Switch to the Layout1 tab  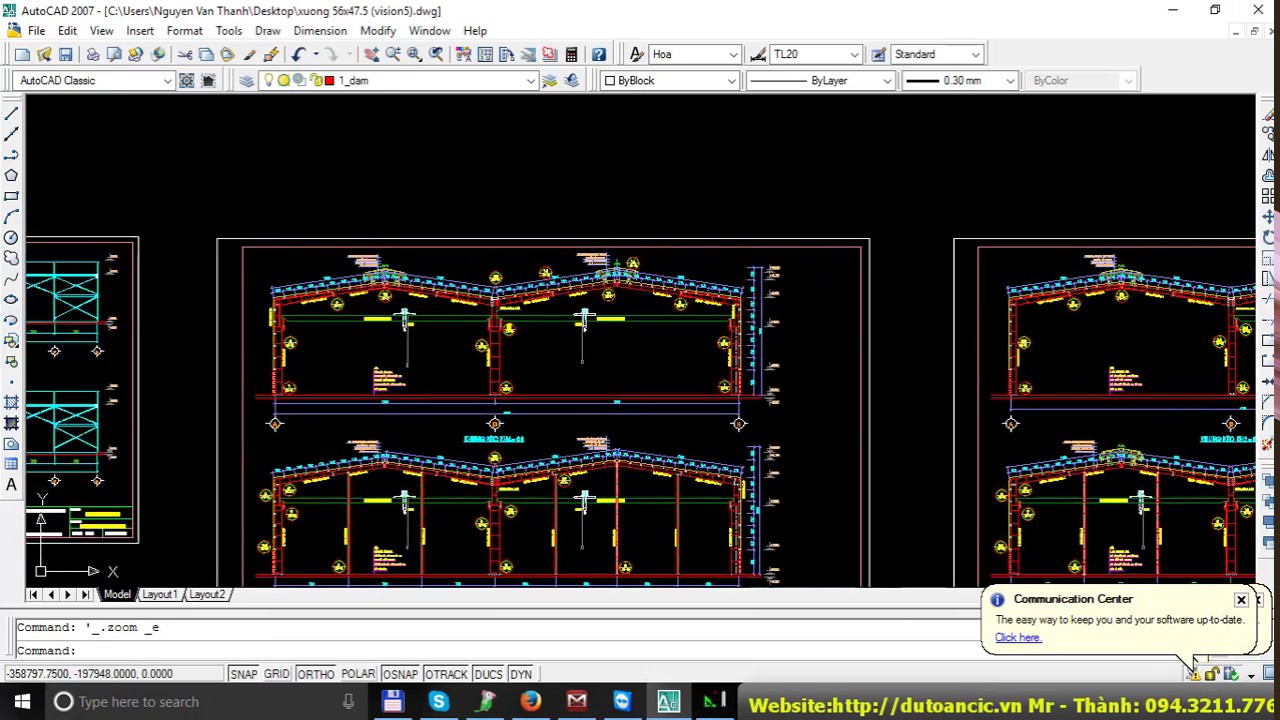[158, 594]
